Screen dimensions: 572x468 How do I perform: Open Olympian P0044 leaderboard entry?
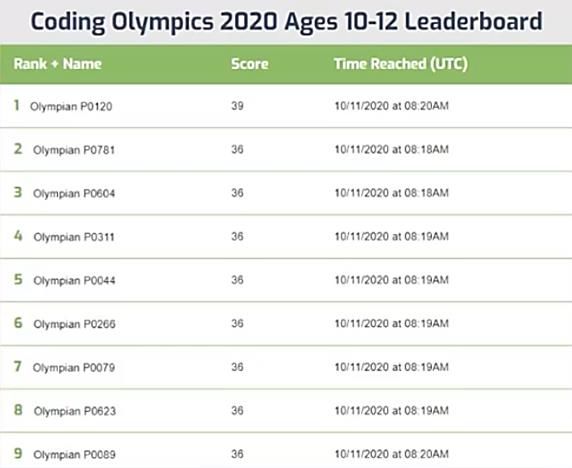74,281
